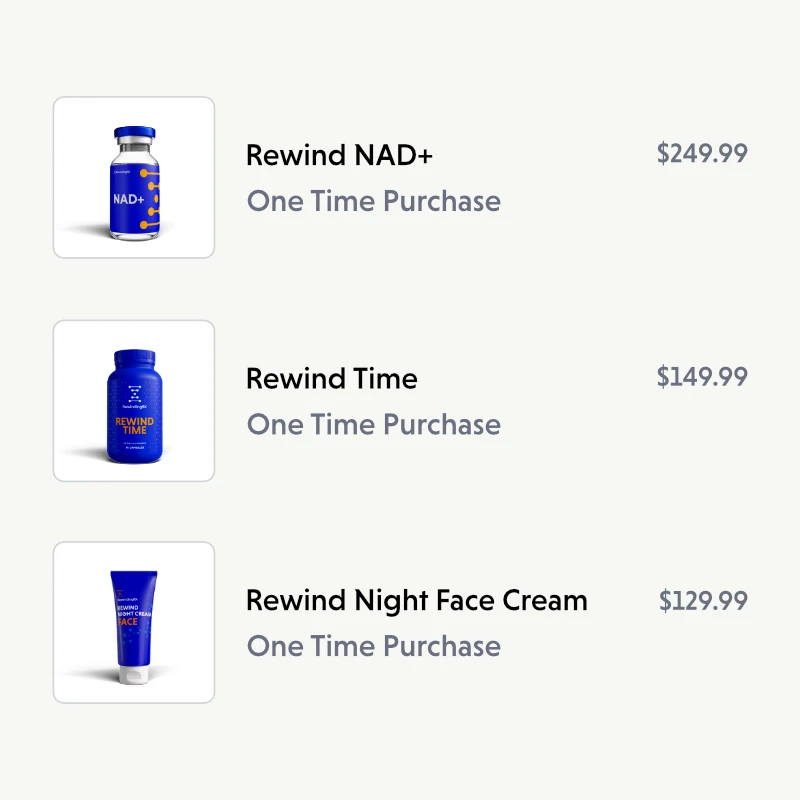Open the Rewind Time bottle thumbnail
Screen dimensions: 800x800
click(133, 401)
